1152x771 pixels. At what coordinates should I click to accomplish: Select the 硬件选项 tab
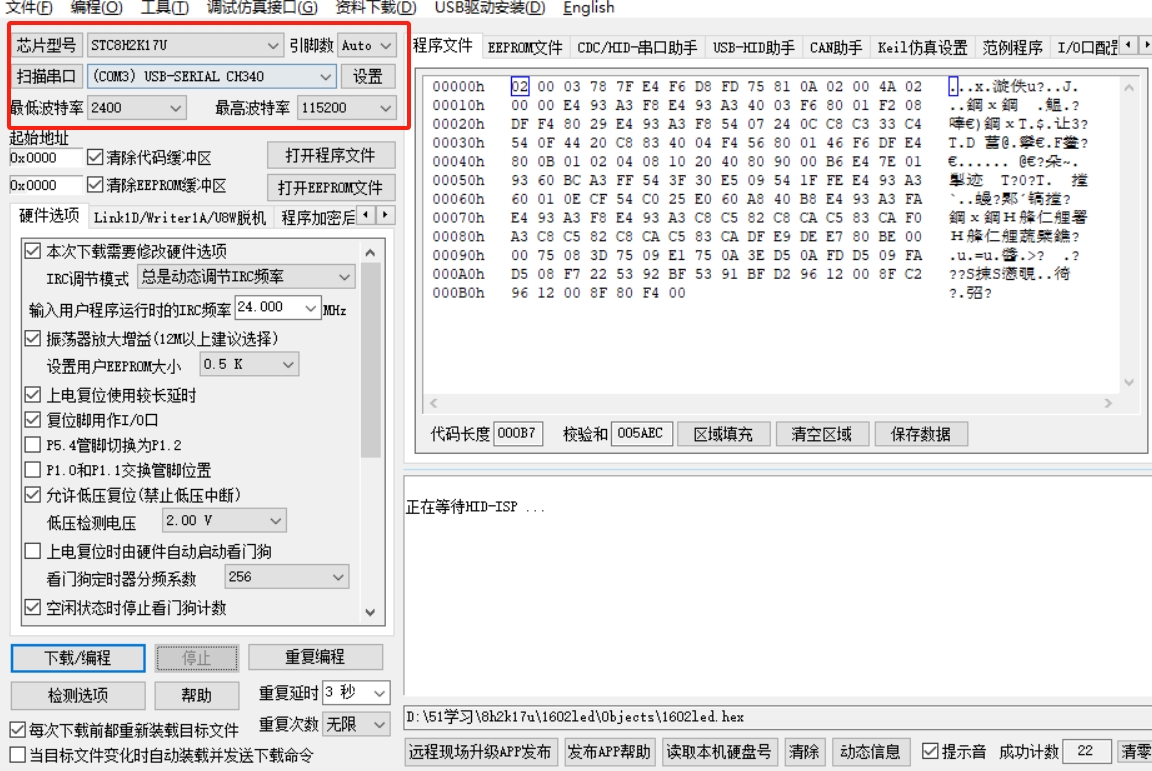click(x=48, y=215)
